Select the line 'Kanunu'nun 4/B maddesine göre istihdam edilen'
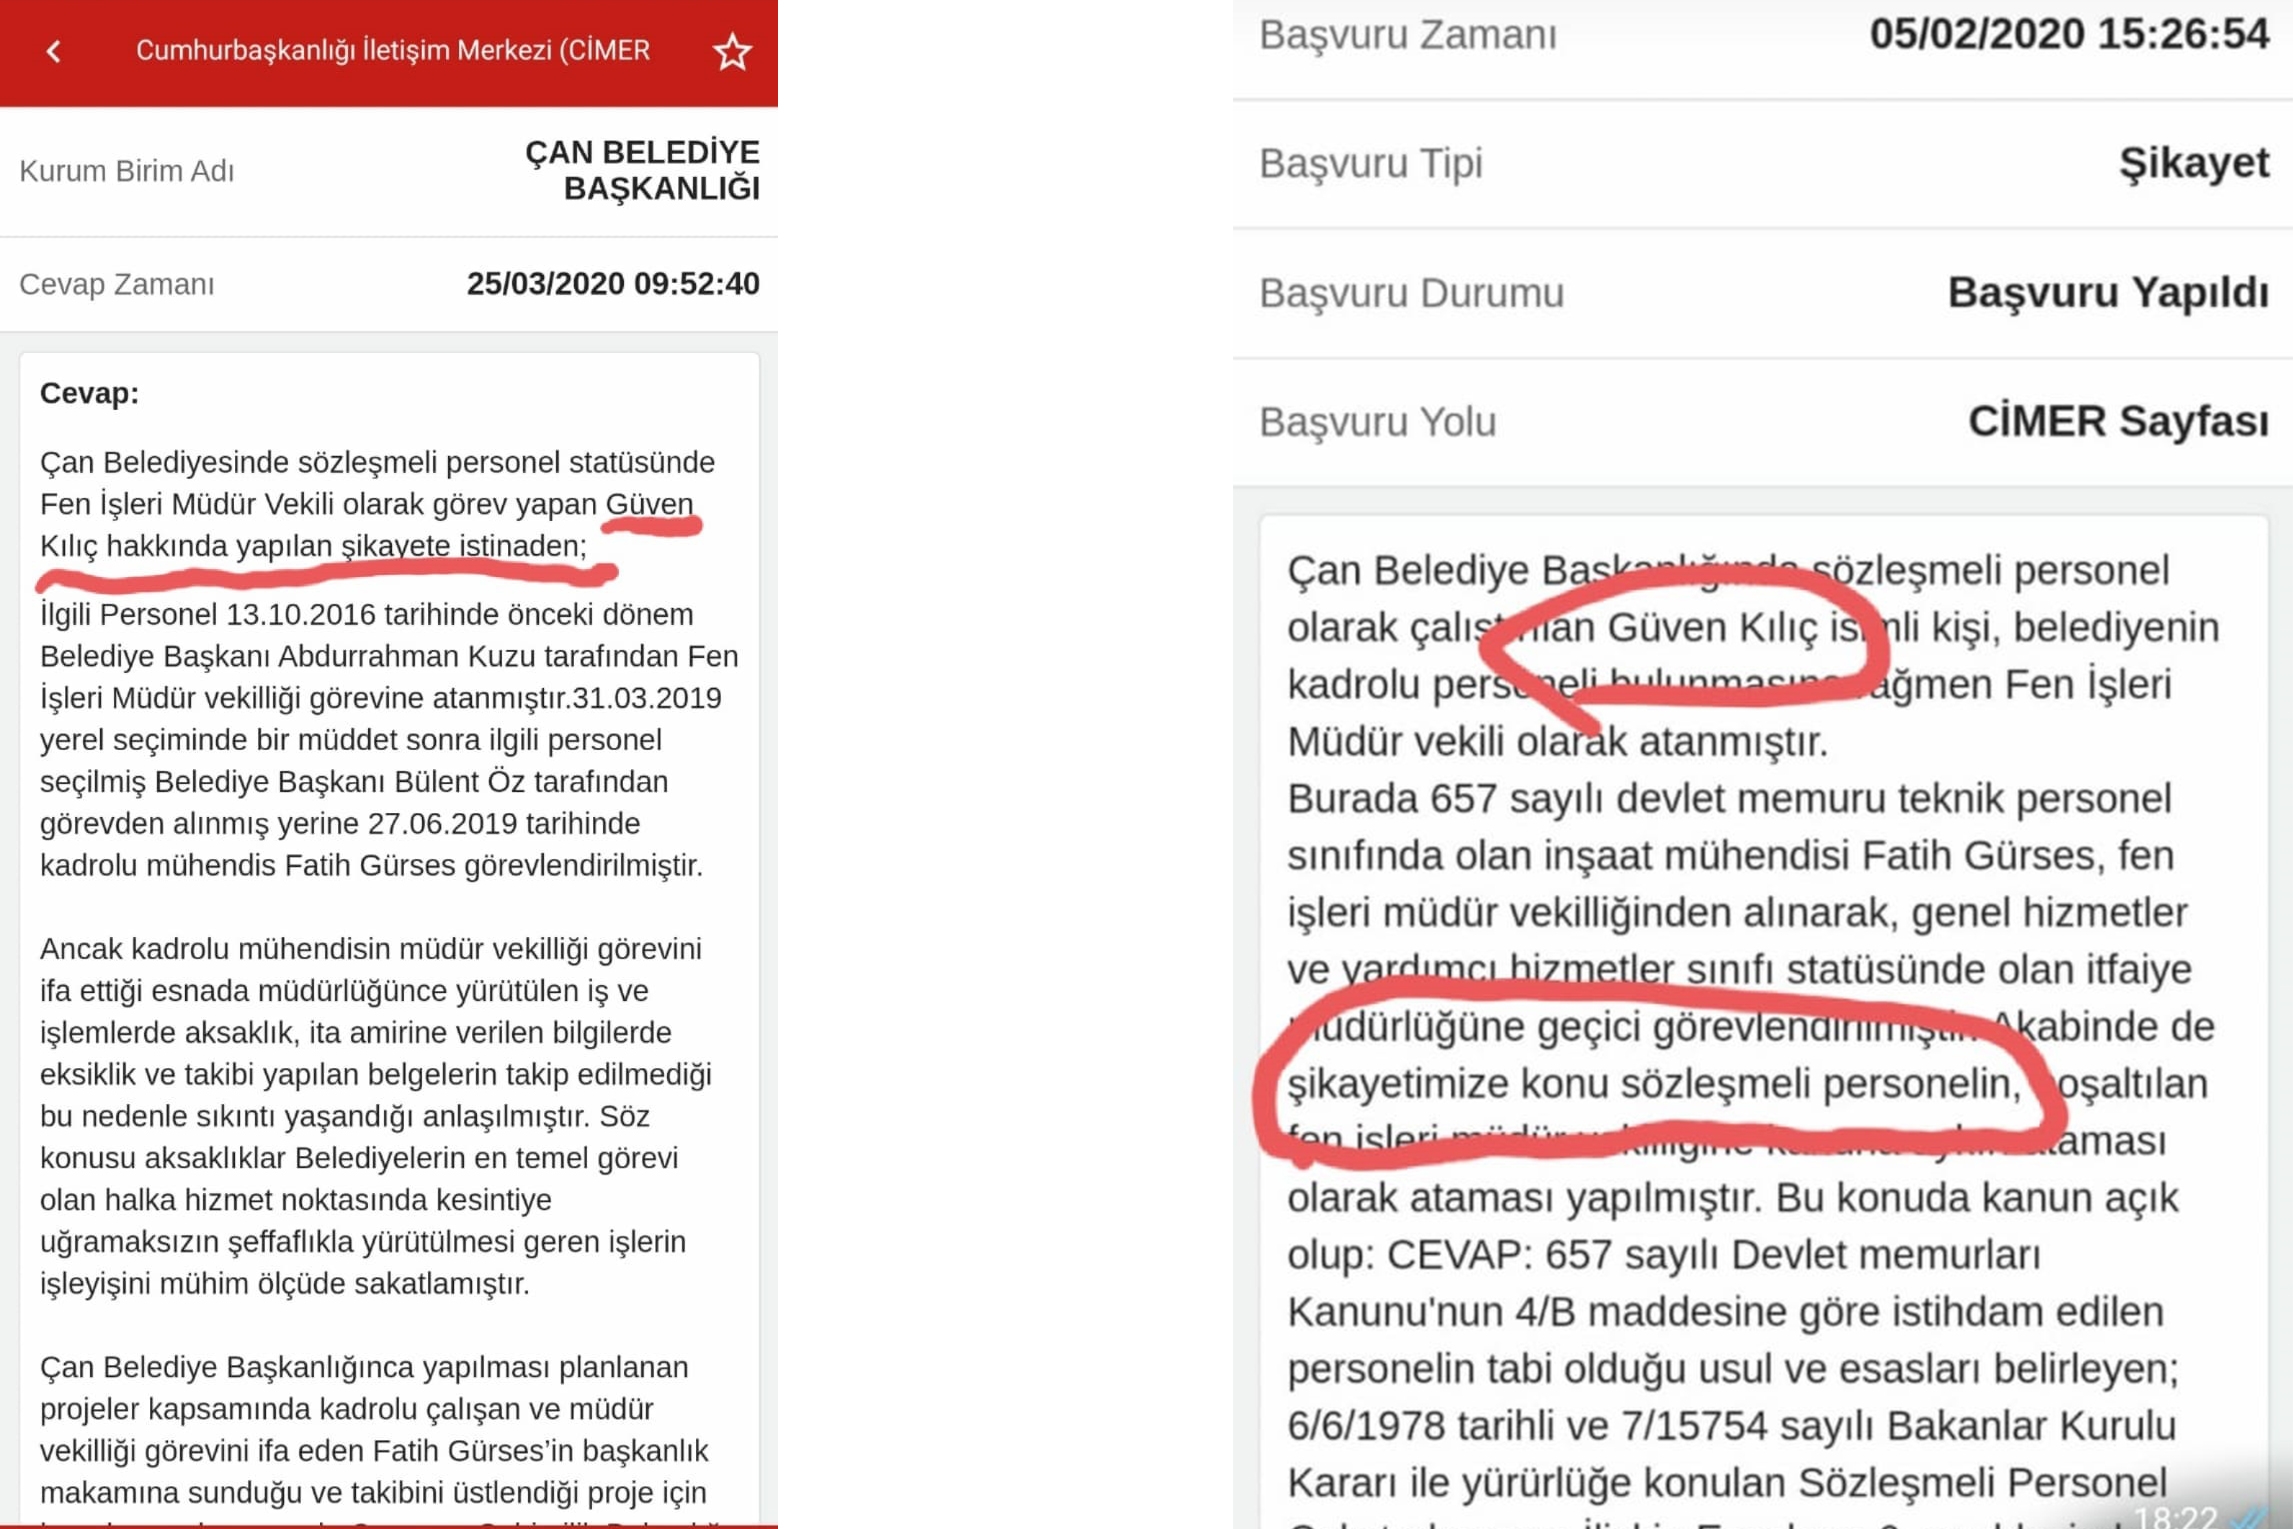2293x1529 pixels. pos(1725,1312)
